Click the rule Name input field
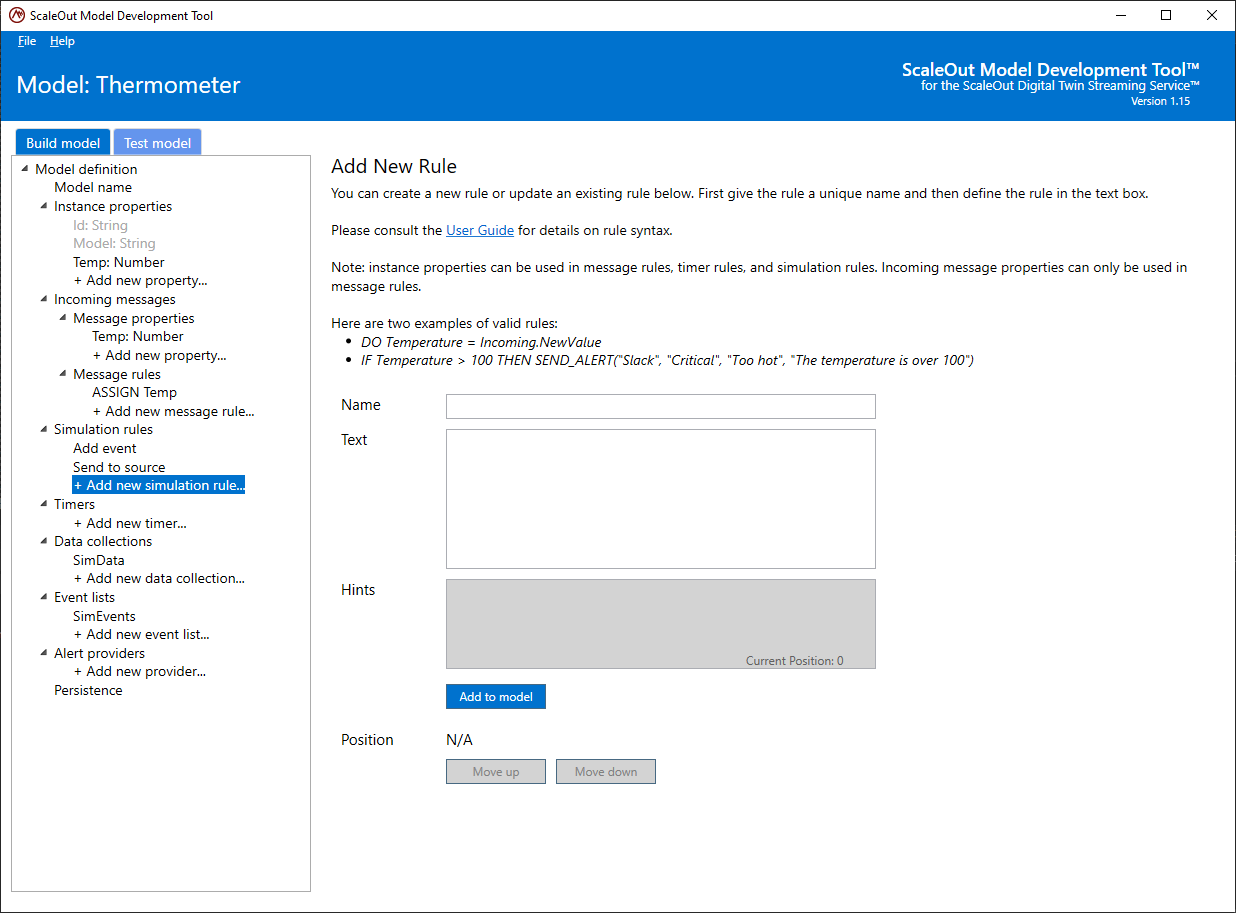The image size is (1236, 913). [661, 406]
